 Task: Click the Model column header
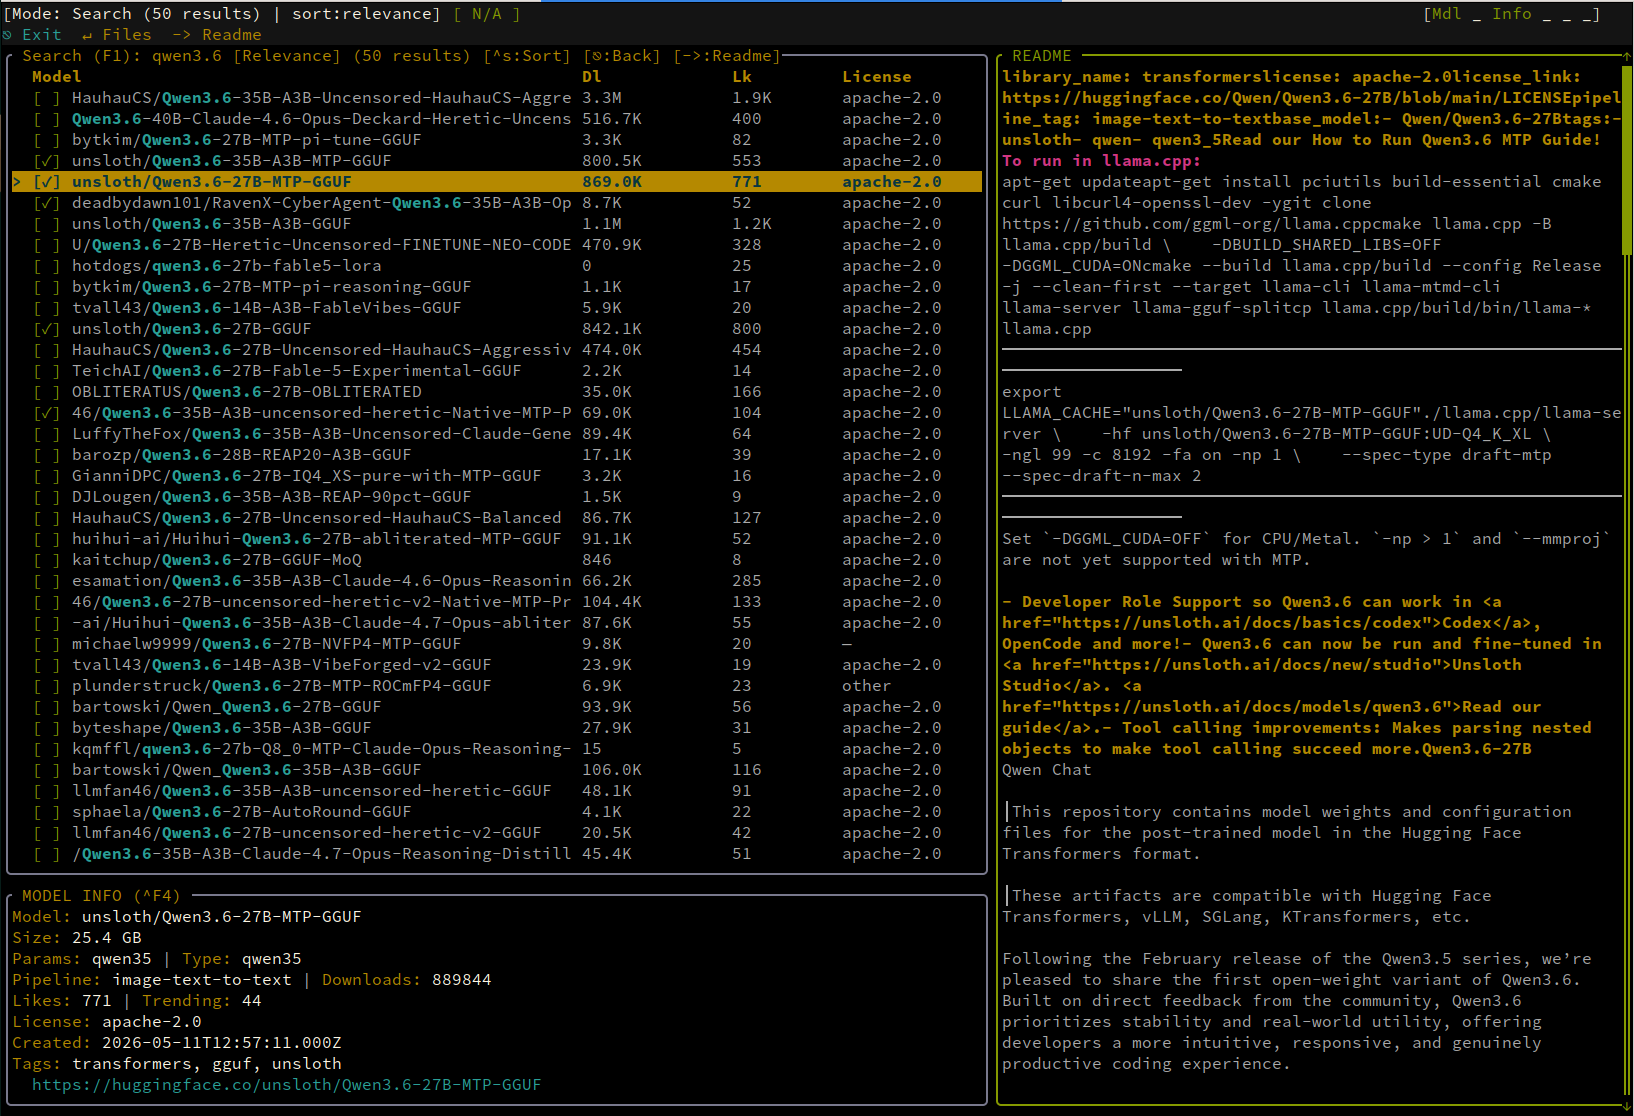point(57,77)
